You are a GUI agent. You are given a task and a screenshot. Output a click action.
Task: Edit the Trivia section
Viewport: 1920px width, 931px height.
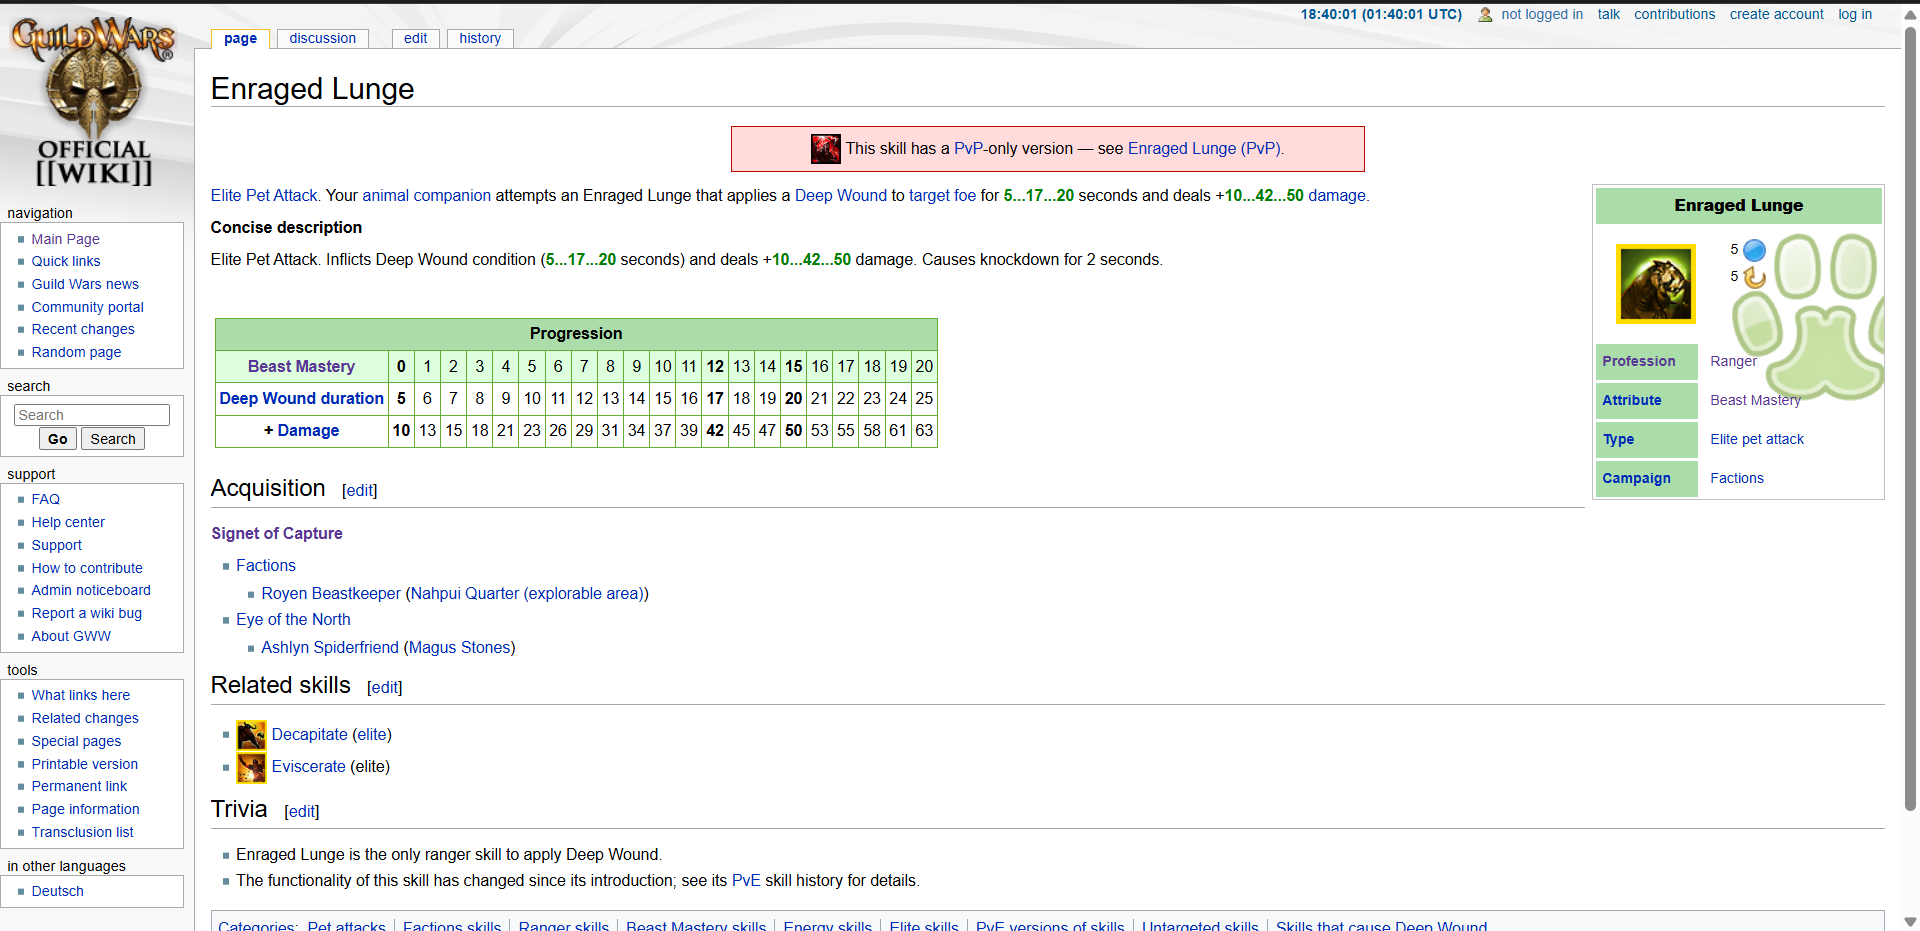point(302,812)
